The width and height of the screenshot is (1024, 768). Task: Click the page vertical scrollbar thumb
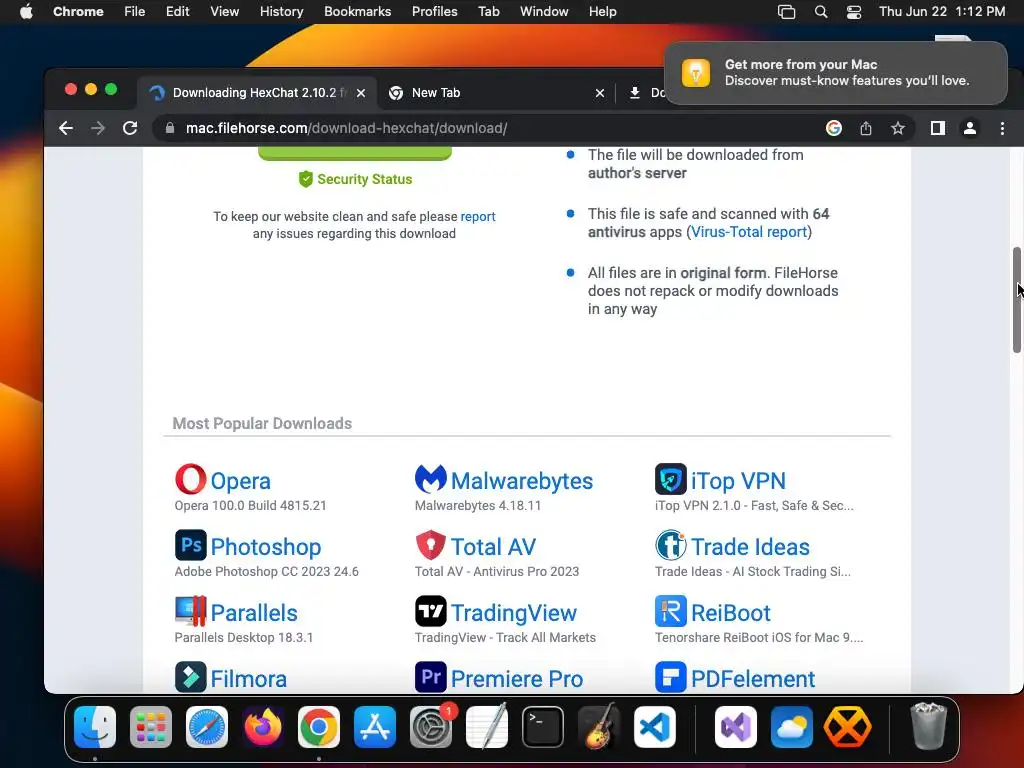point(1017,300)
